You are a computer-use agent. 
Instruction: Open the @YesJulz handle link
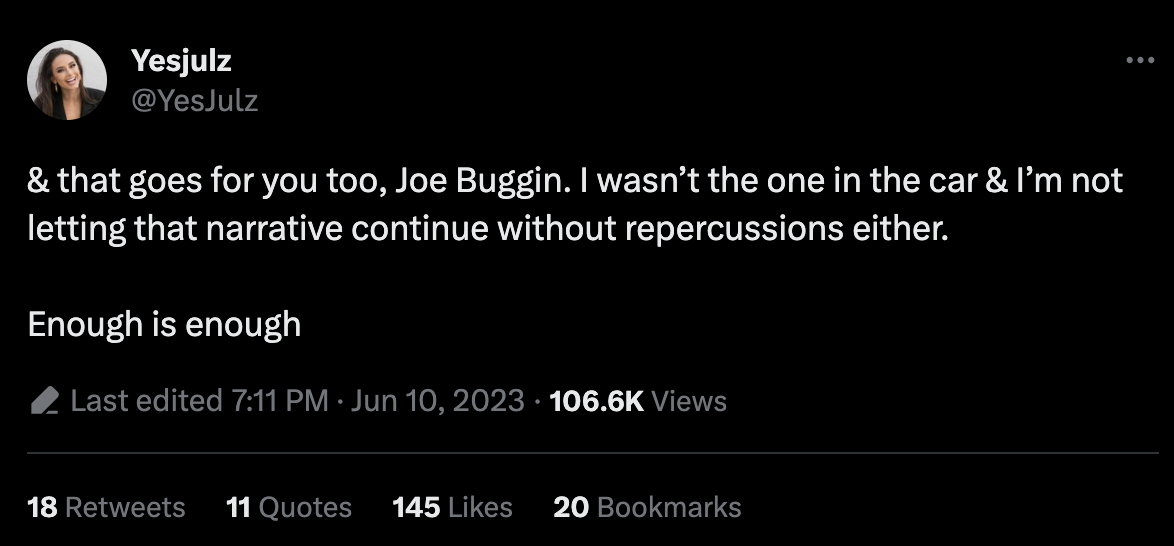[194, 100]
